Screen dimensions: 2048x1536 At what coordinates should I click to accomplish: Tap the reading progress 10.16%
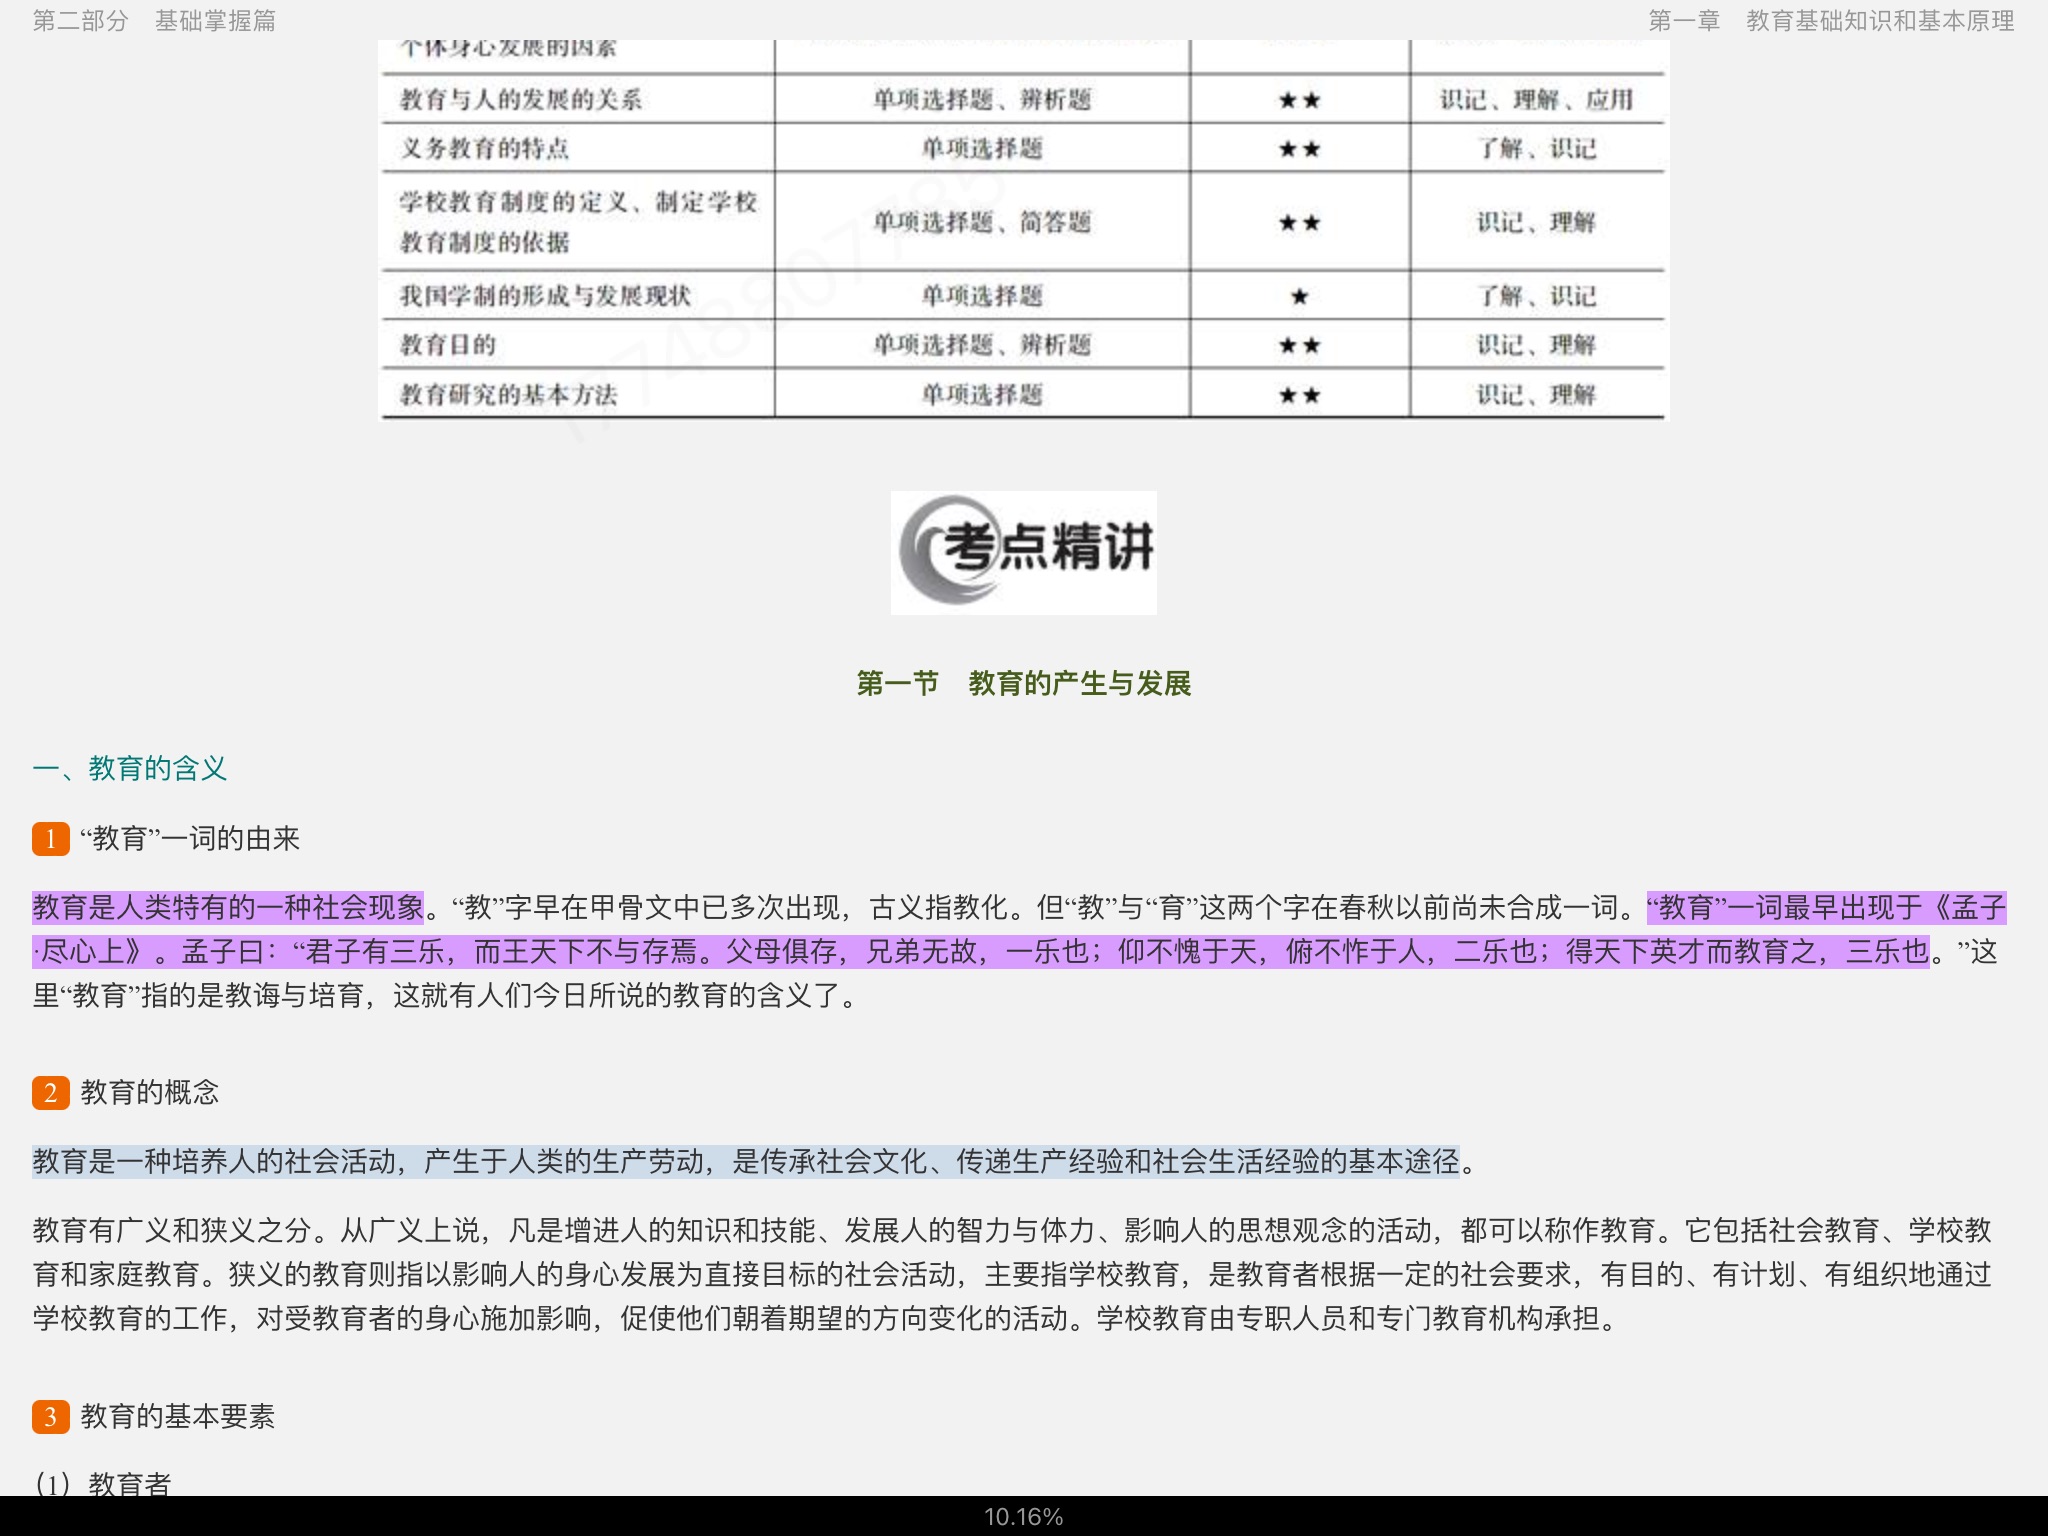coord(1023,1517)
